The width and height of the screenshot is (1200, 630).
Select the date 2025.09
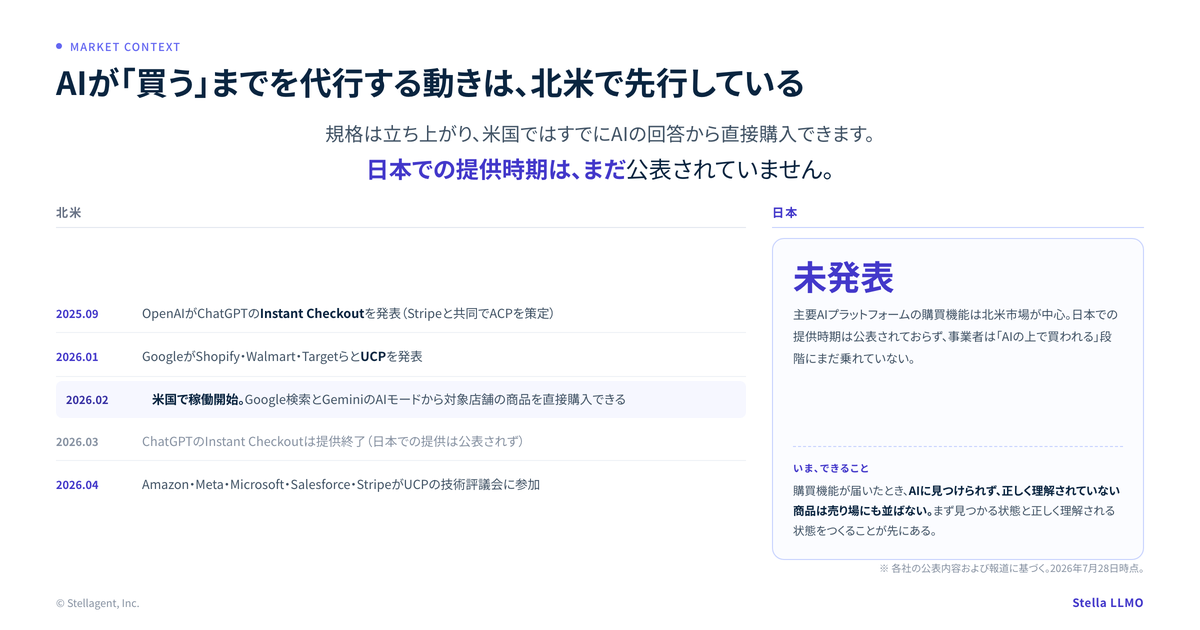point(77,314)
